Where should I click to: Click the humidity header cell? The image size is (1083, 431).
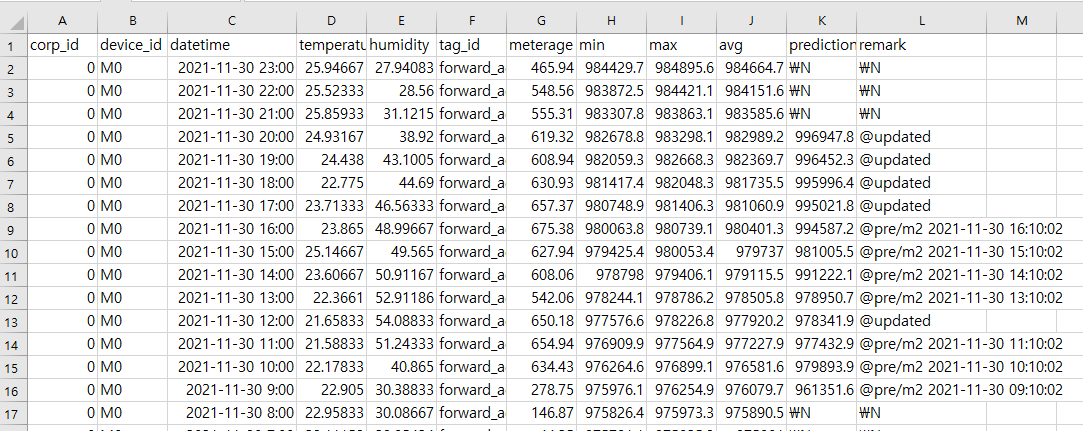click(402, 45)
